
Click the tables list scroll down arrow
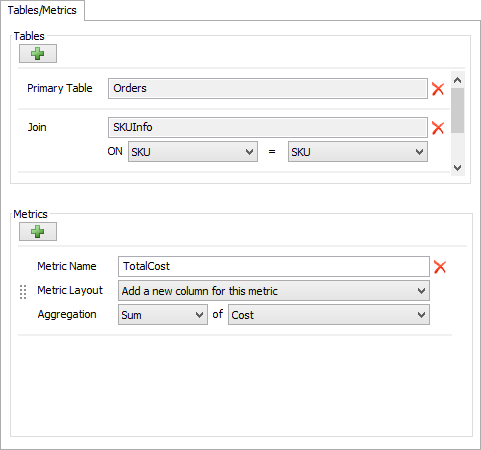tap(458, 168)
